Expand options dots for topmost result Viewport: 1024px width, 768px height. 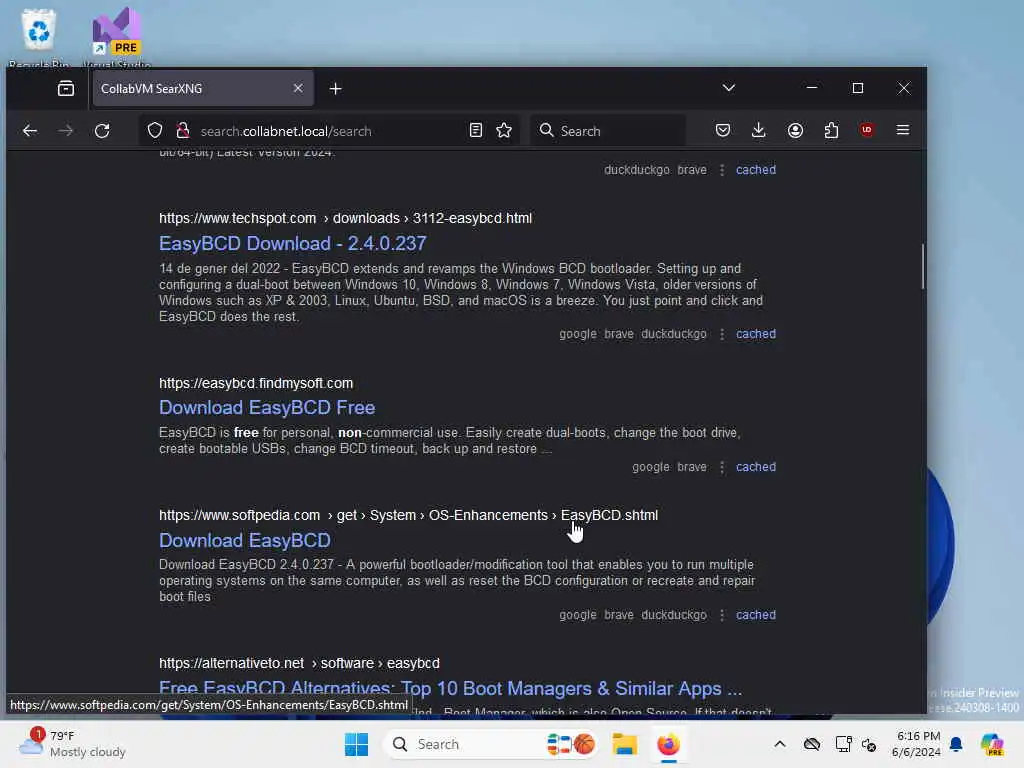722,170
